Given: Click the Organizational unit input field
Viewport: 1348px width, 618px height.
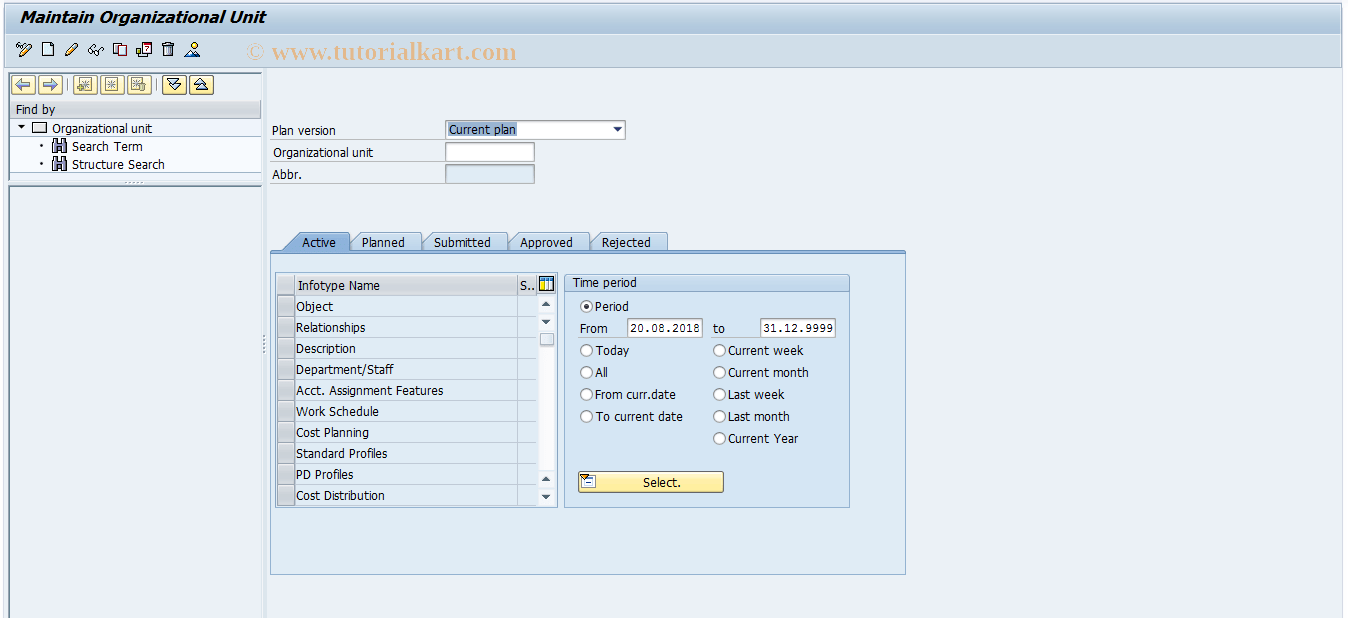Looking at the screenshot, I should click(x=489, y=151).
